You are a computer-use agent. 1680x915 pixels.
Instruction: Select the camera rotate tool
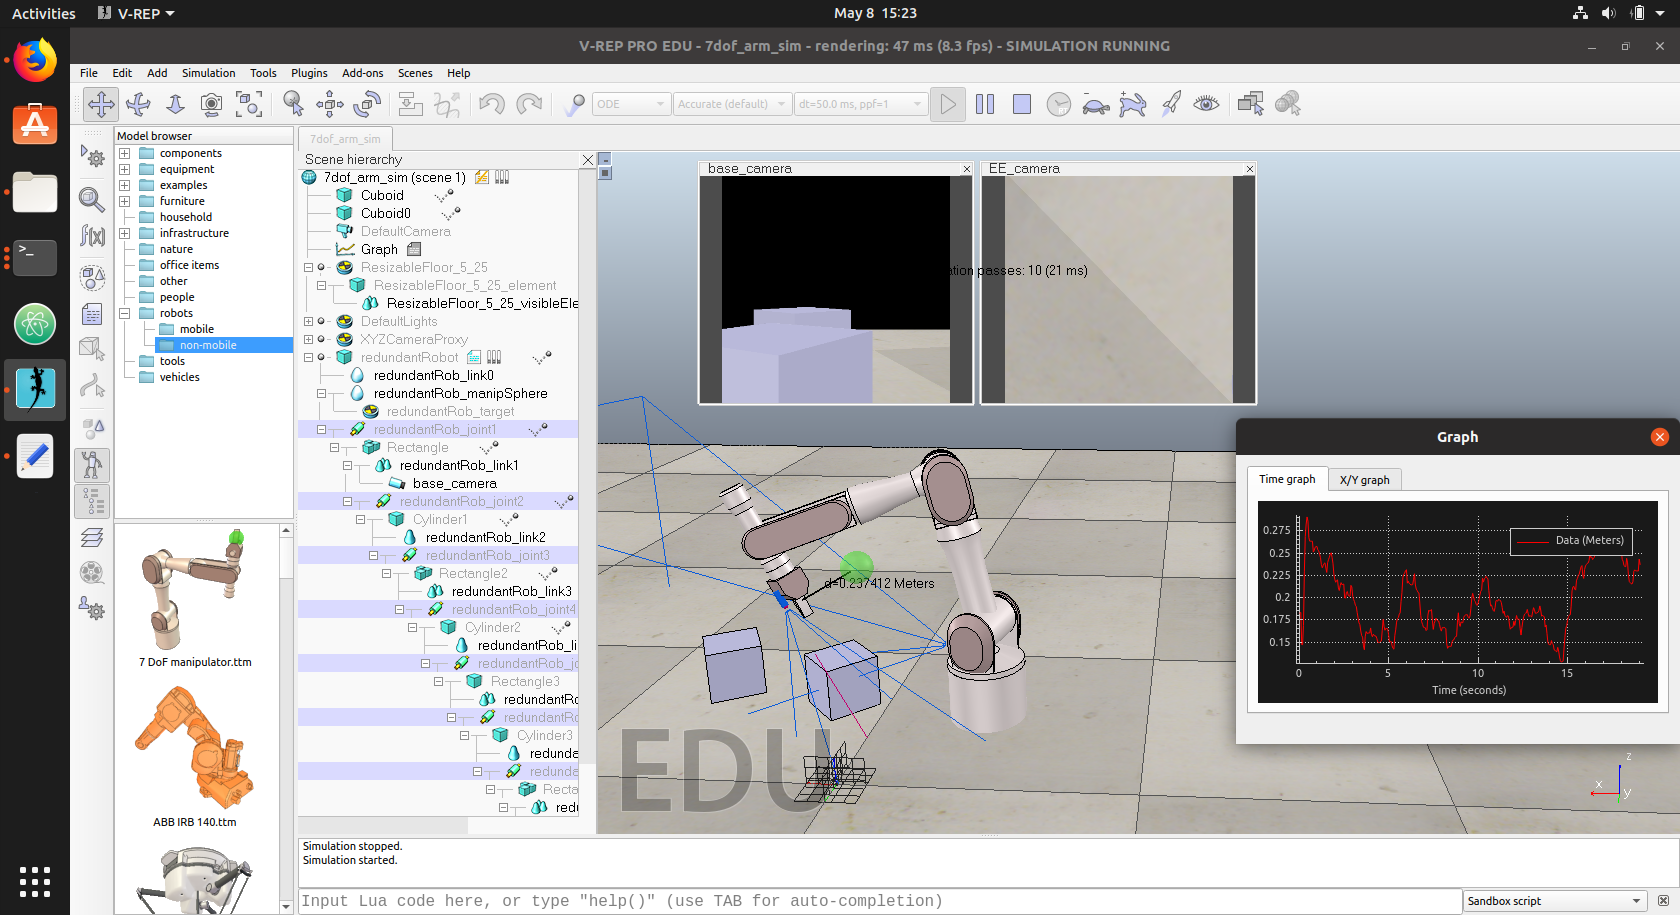coord(138,104)
